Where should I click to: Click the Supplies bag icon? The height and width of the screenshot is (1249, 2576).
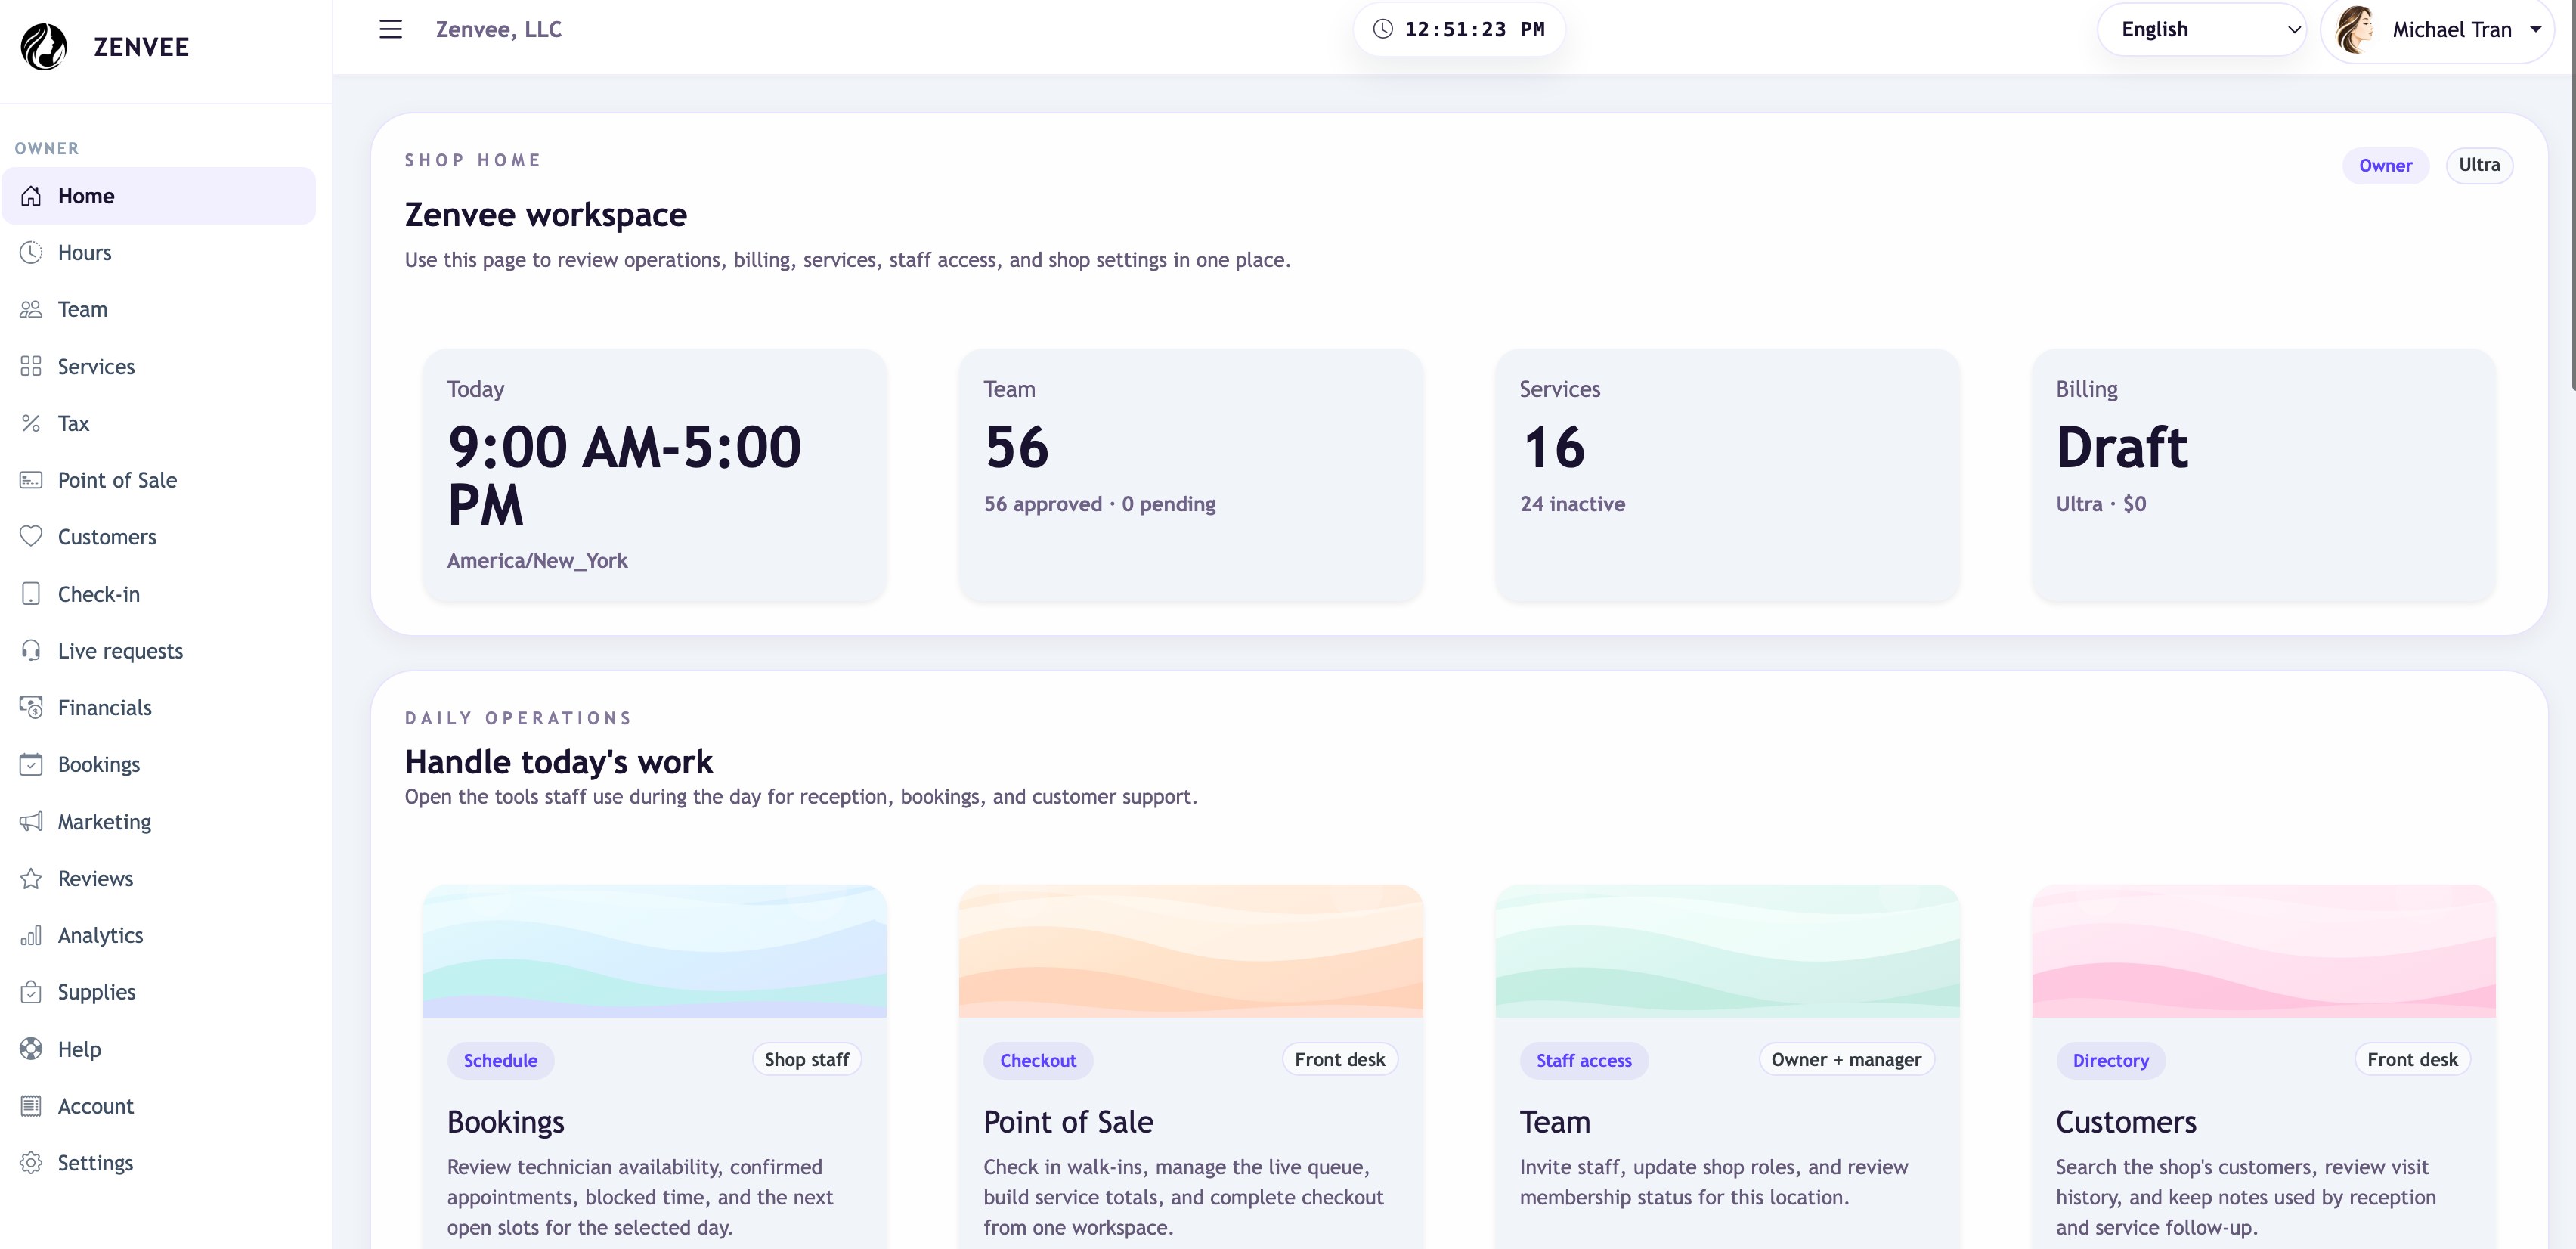pos(31,992)
